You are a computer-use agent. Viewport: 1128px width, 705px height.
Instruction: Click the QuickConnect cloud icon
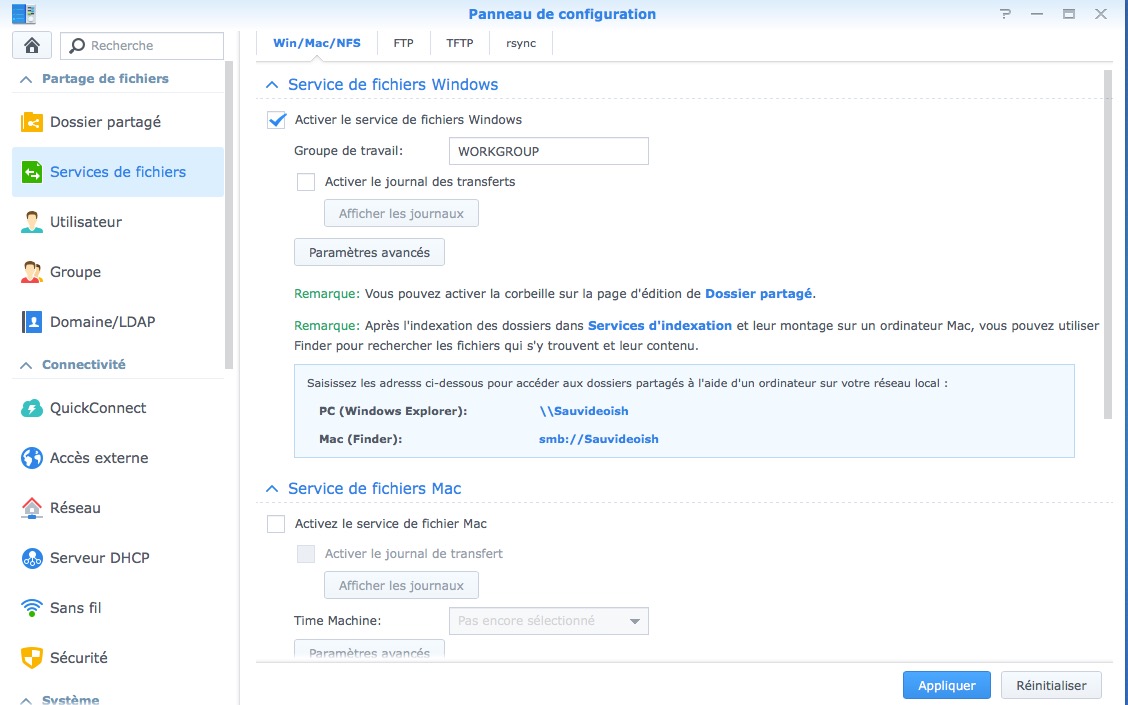coord(32,408)
